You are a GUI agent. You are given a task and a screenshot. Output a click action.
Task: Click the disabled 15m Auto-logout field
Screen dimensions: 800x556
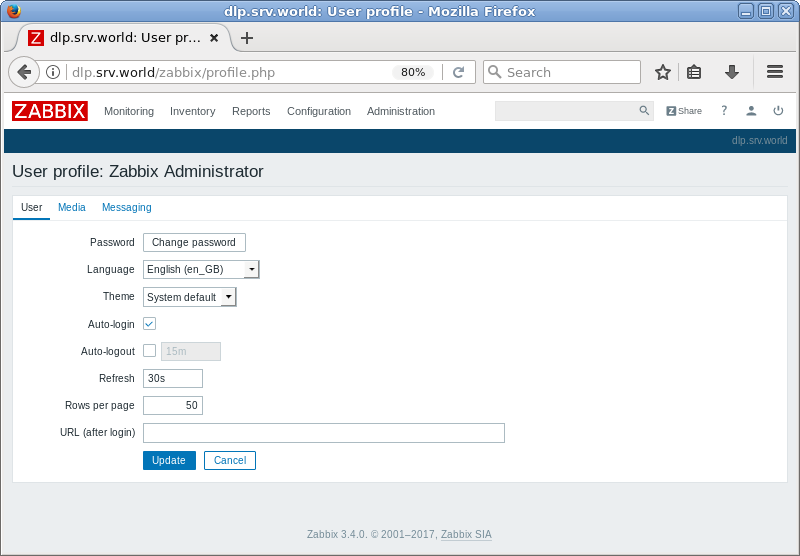tap(191, 351)
